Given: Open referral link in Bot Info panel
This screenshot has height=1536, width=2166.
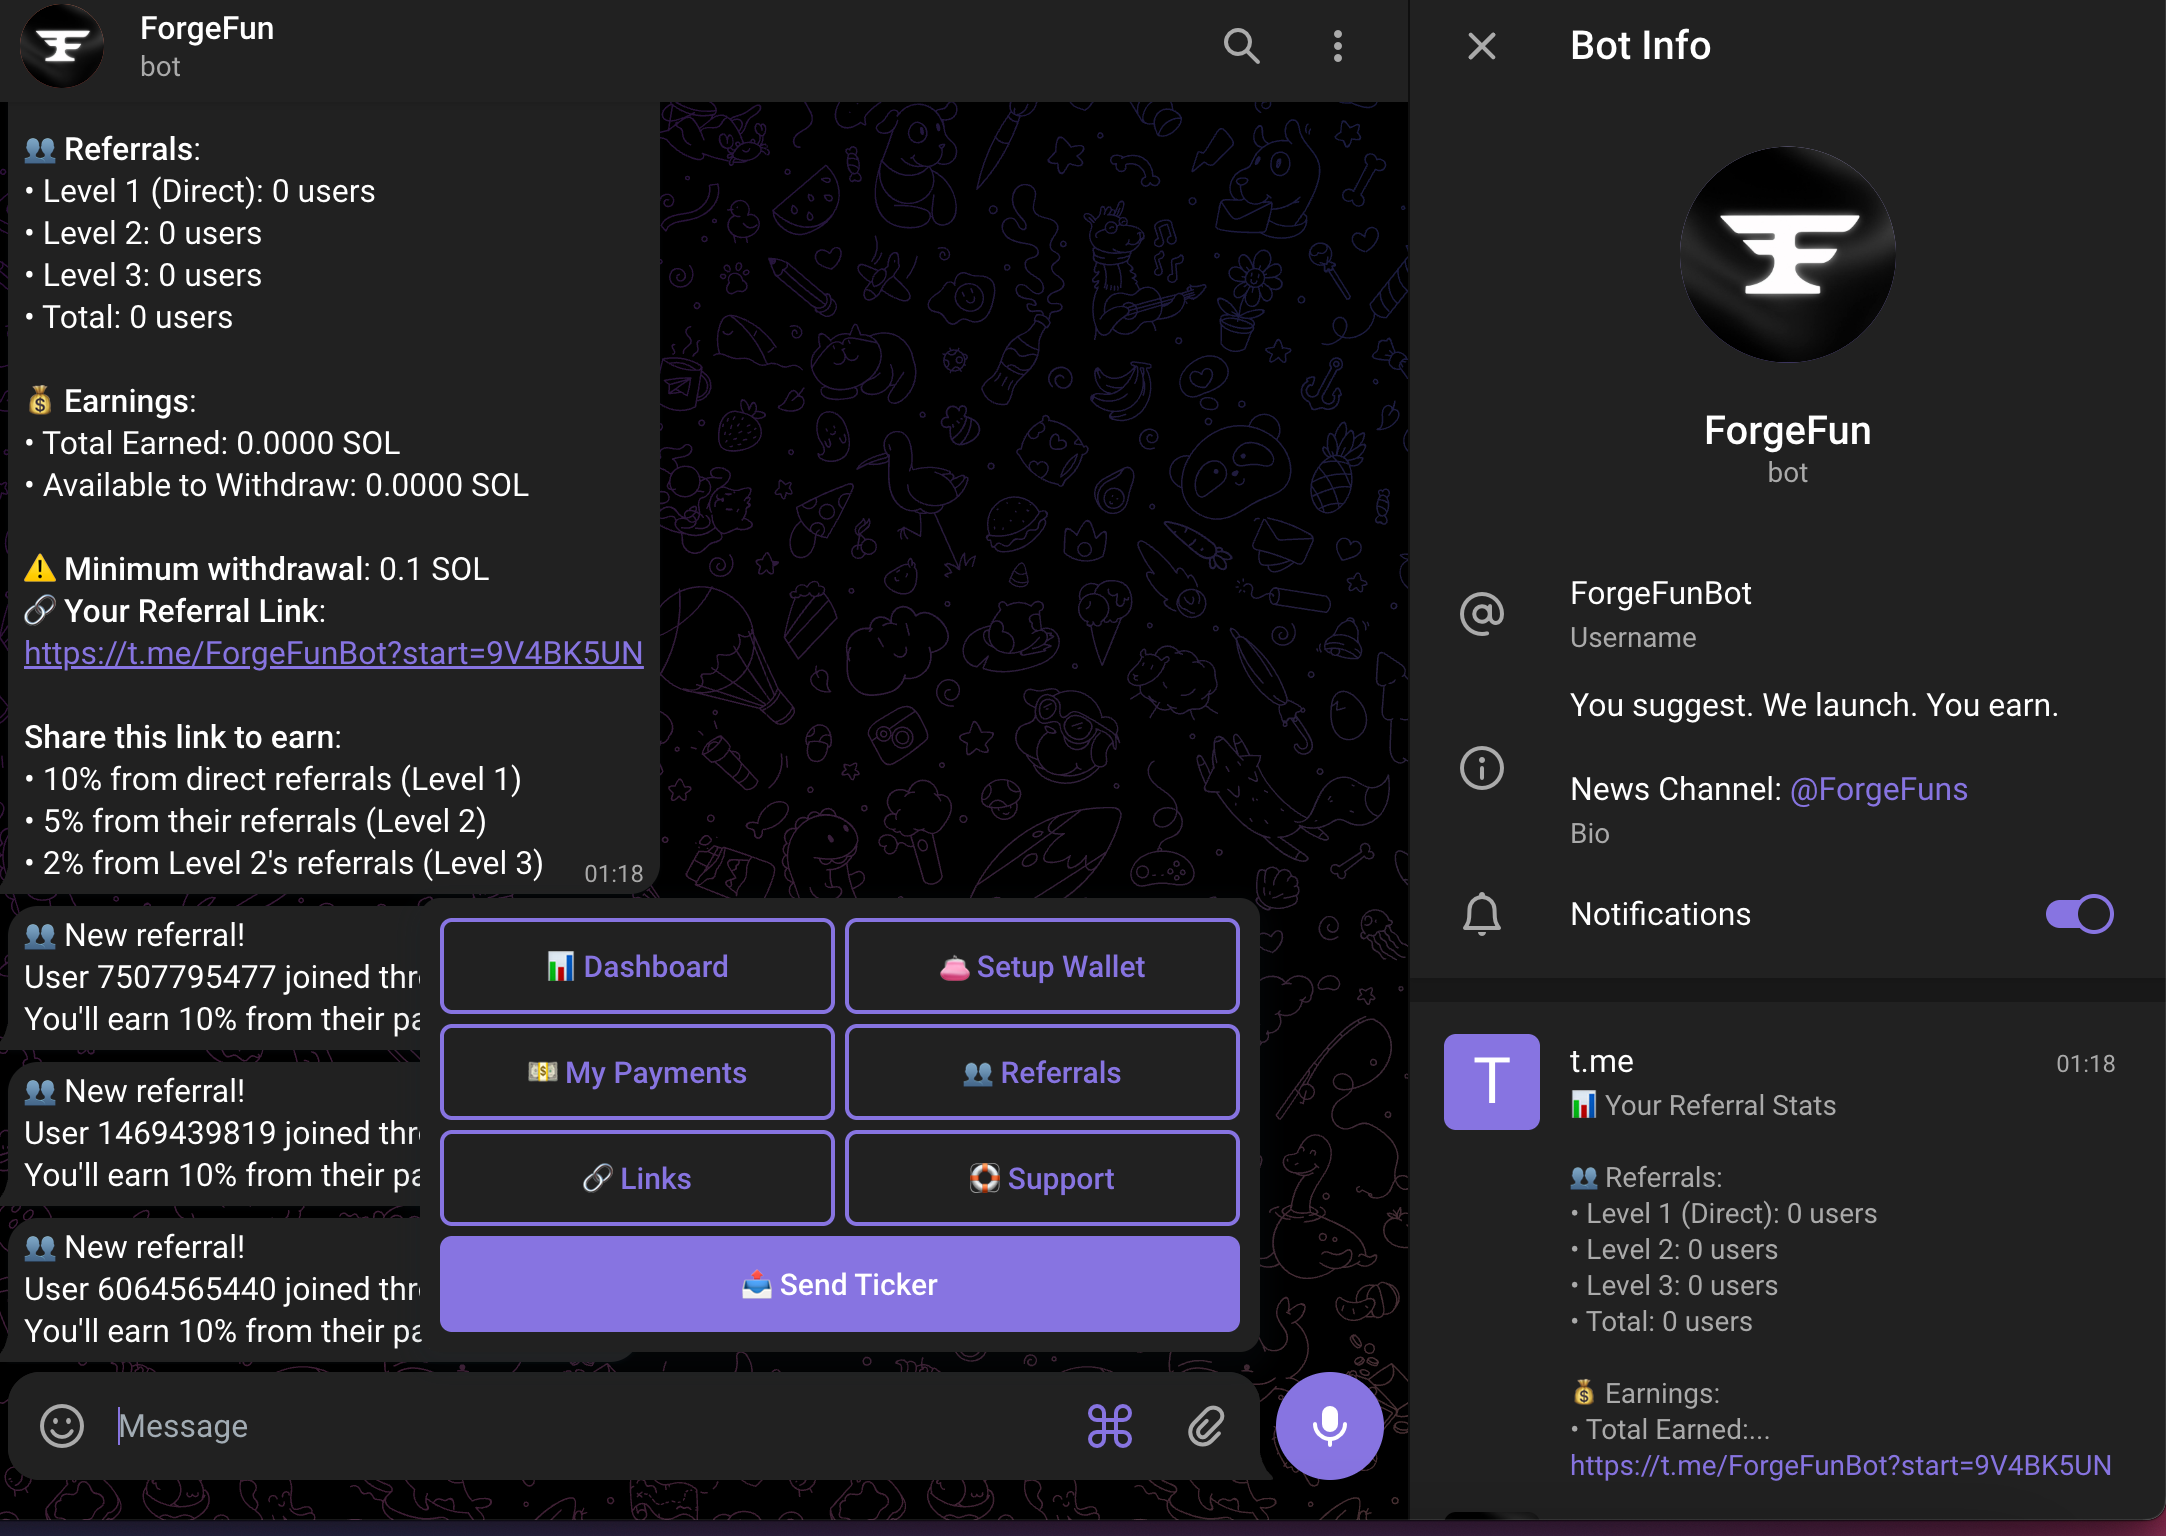Looking at the screenshot, I should pyautogui.click(x=1840, y=1465).
